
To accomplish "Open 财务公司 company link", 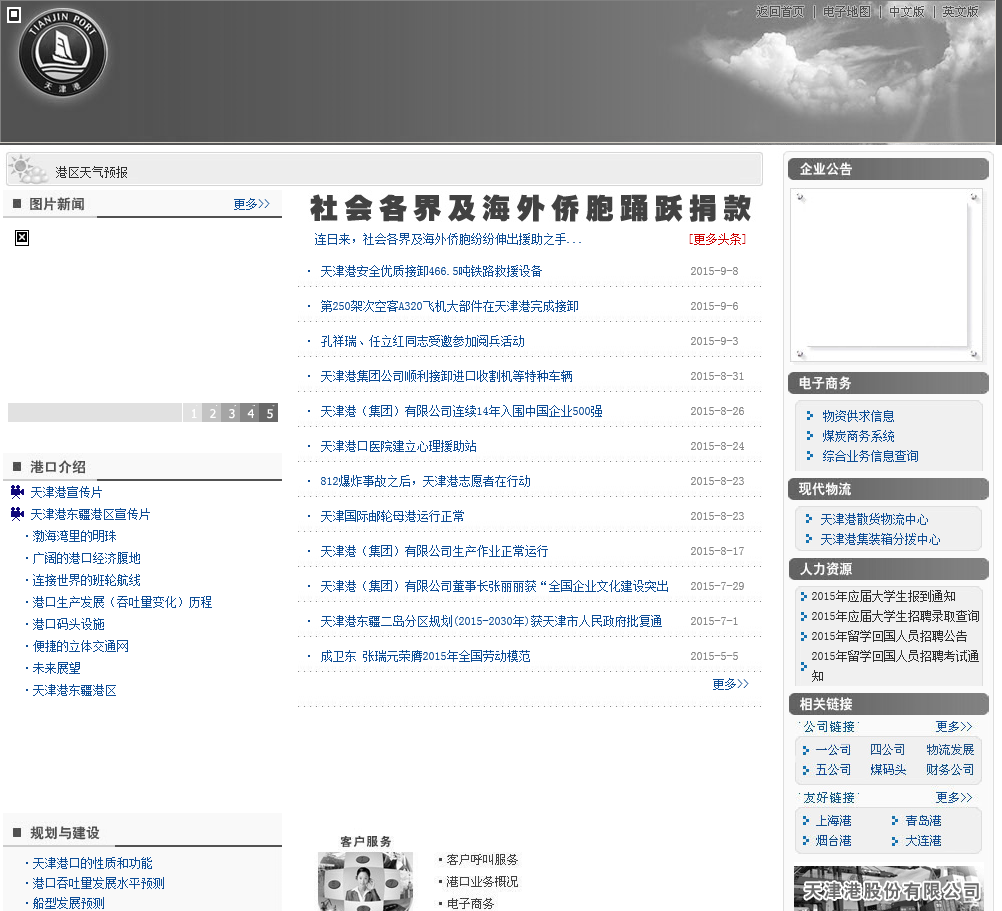I will [950, 770].
